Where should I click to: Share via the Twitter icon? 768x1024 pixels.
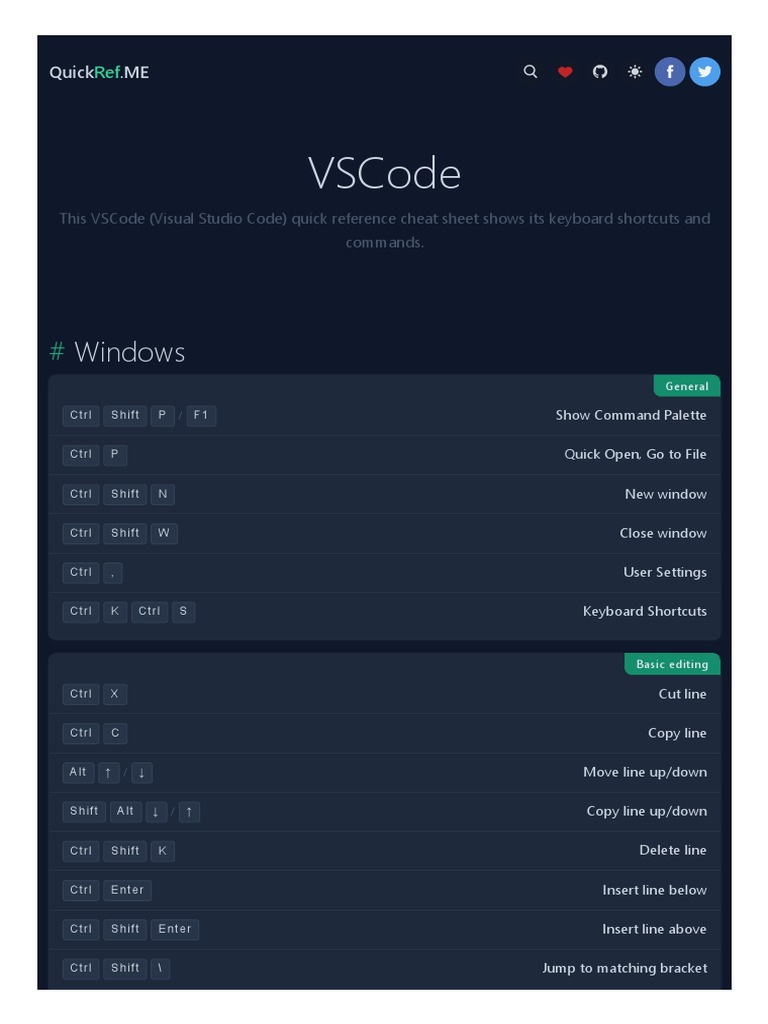click(x=705, y=72)
